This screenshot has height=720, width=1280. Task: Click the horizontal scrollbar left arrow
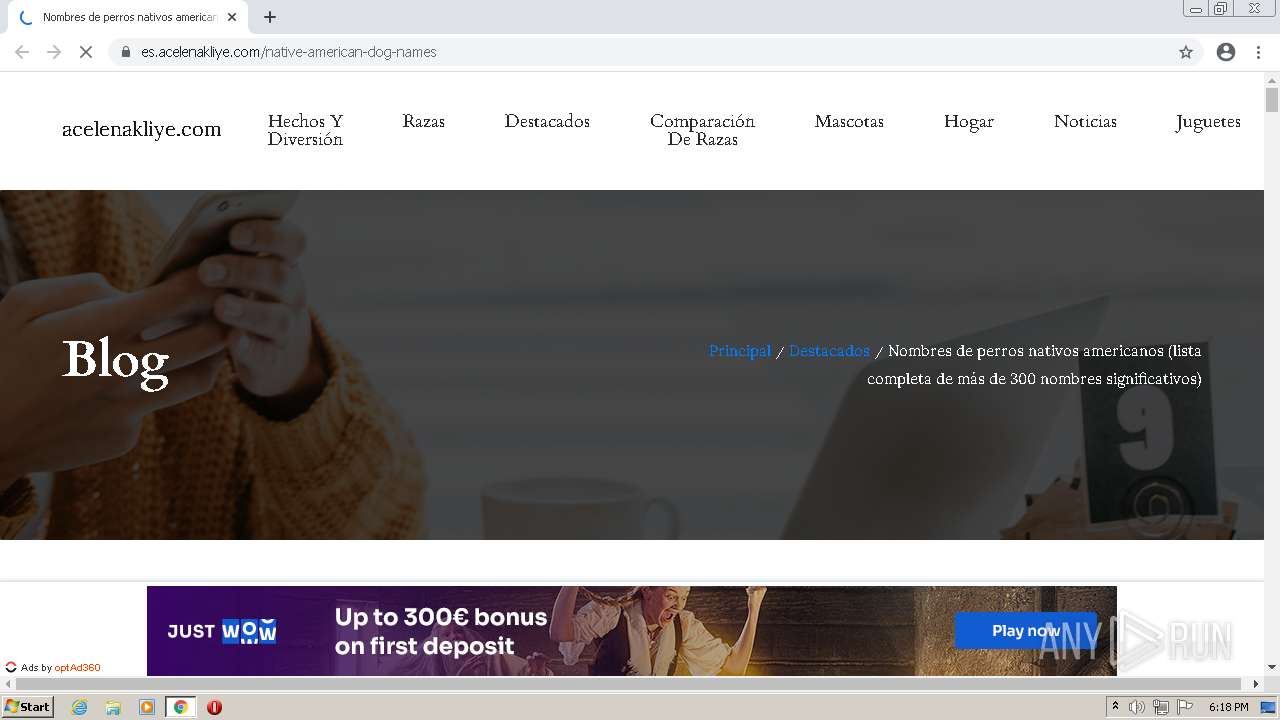tap(7, 684)
